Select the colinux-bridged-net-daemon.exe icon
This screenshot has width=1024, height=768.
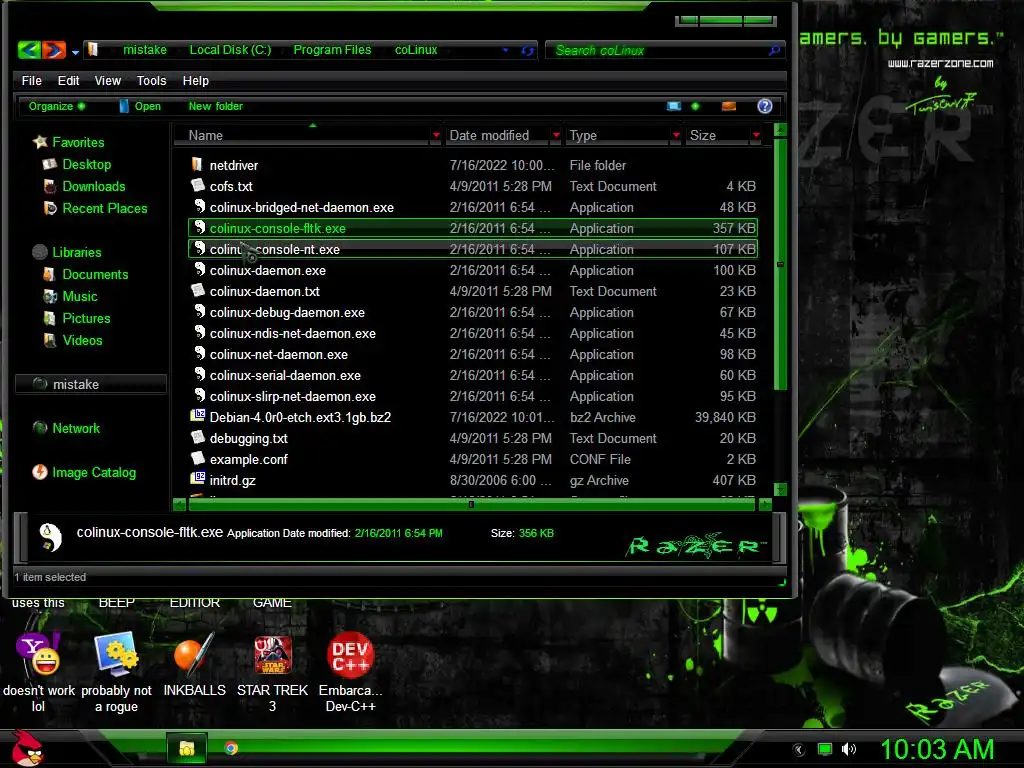tap(199, 206)
